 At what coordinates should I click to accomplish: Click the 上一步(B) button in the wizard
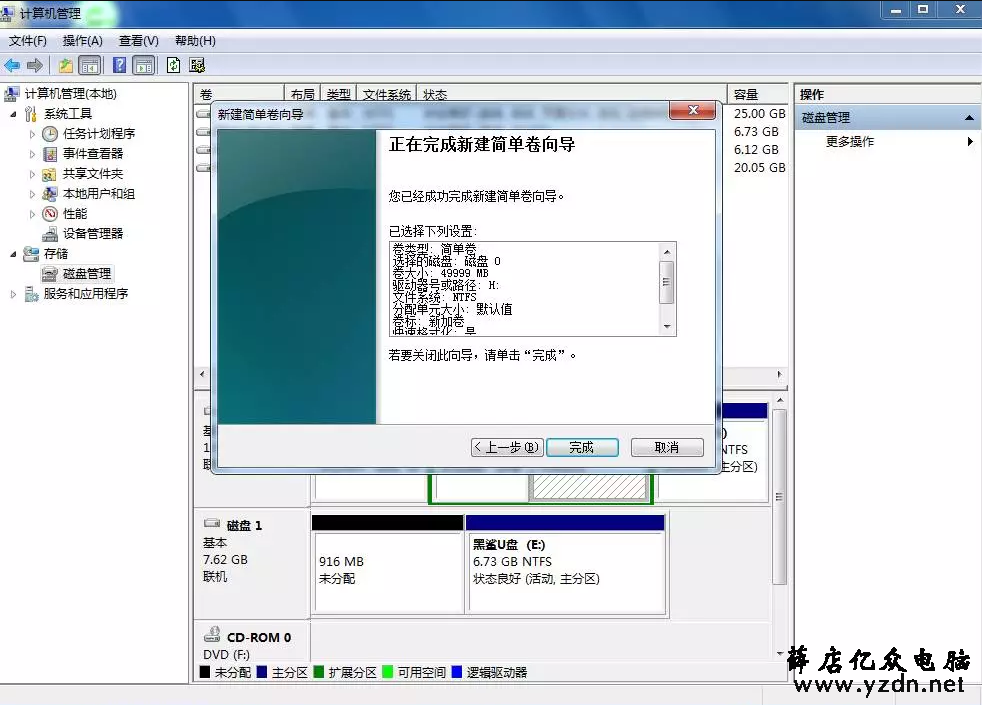point(507,448)
